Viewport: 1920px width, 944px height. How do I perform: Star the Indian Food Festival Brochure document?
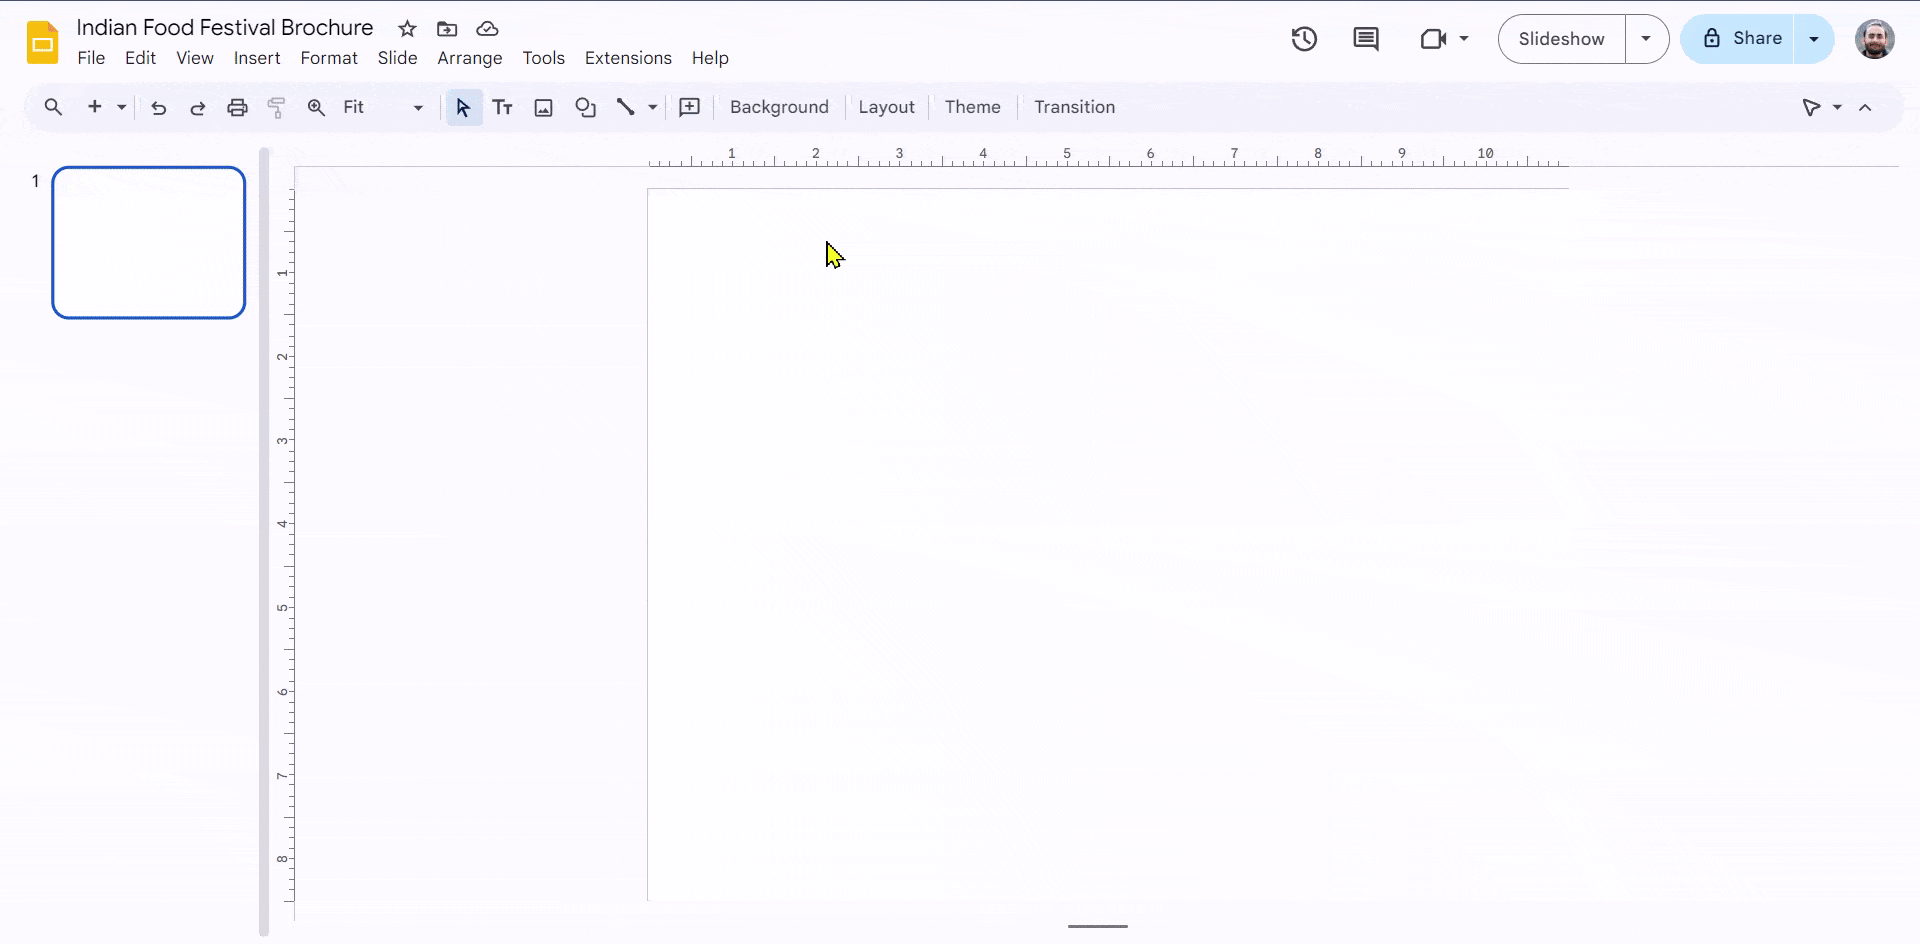pos(407,29)
